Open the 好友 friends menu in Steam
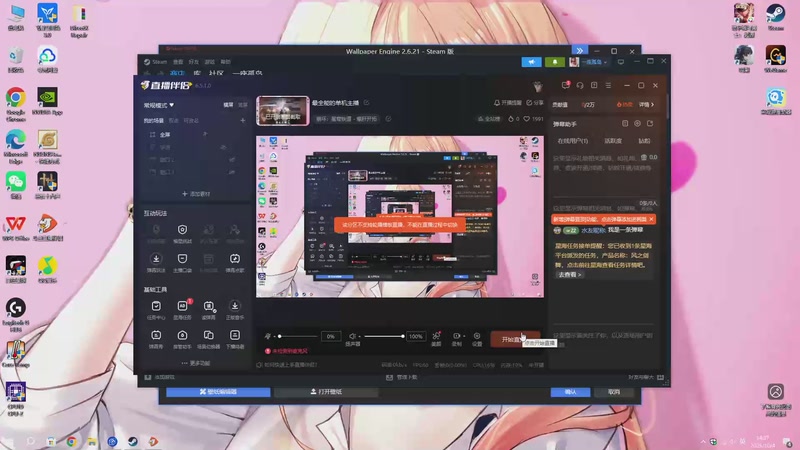The image size is (800, 450). [x=193, y=62]
